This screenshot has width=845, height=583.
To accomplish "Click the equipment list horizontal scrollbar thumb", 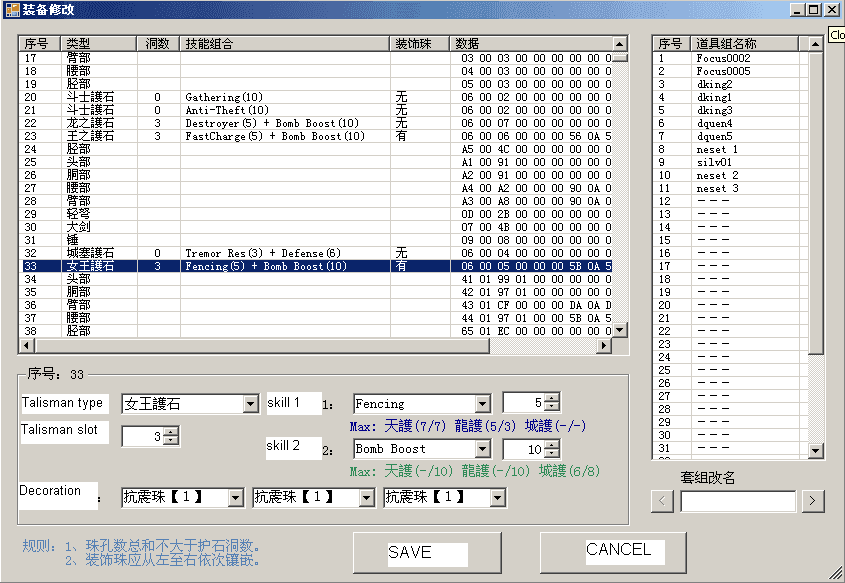I will click(x=261, y=345).
